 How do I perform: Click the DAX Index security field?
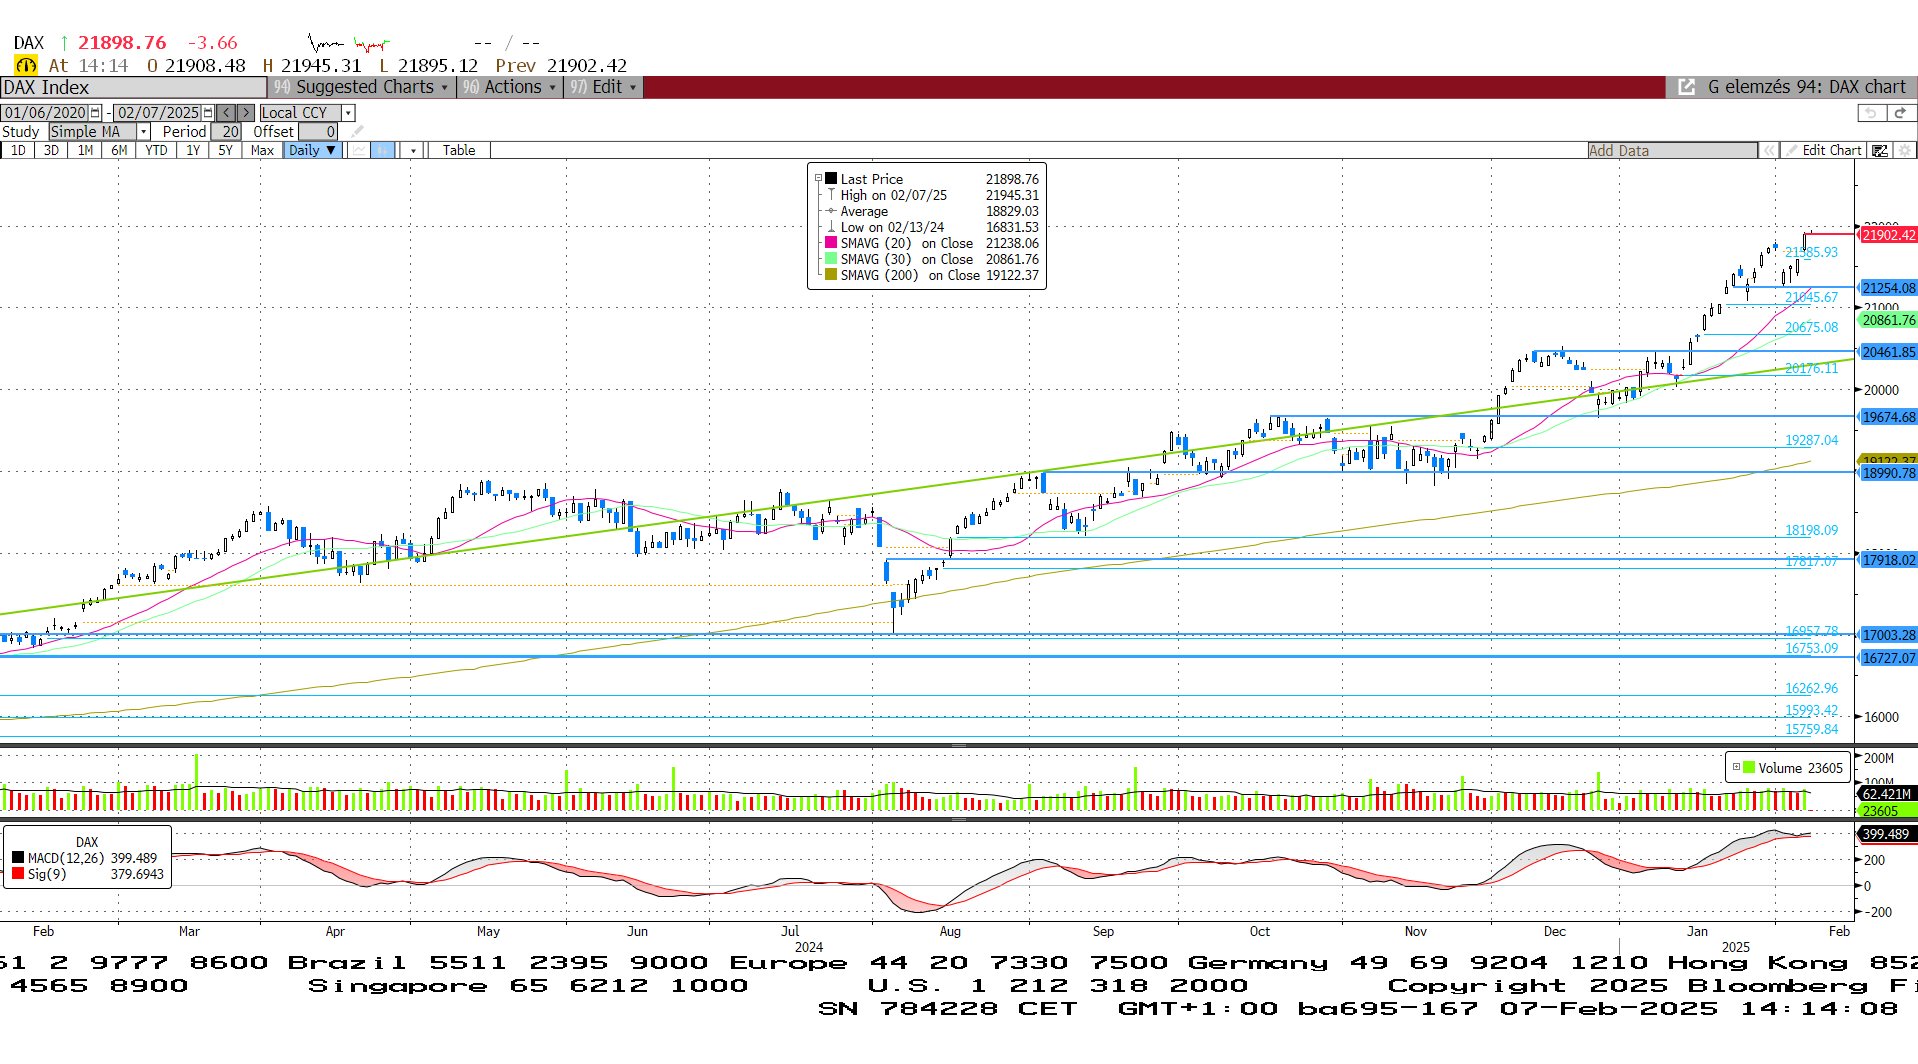pos(133,87)
